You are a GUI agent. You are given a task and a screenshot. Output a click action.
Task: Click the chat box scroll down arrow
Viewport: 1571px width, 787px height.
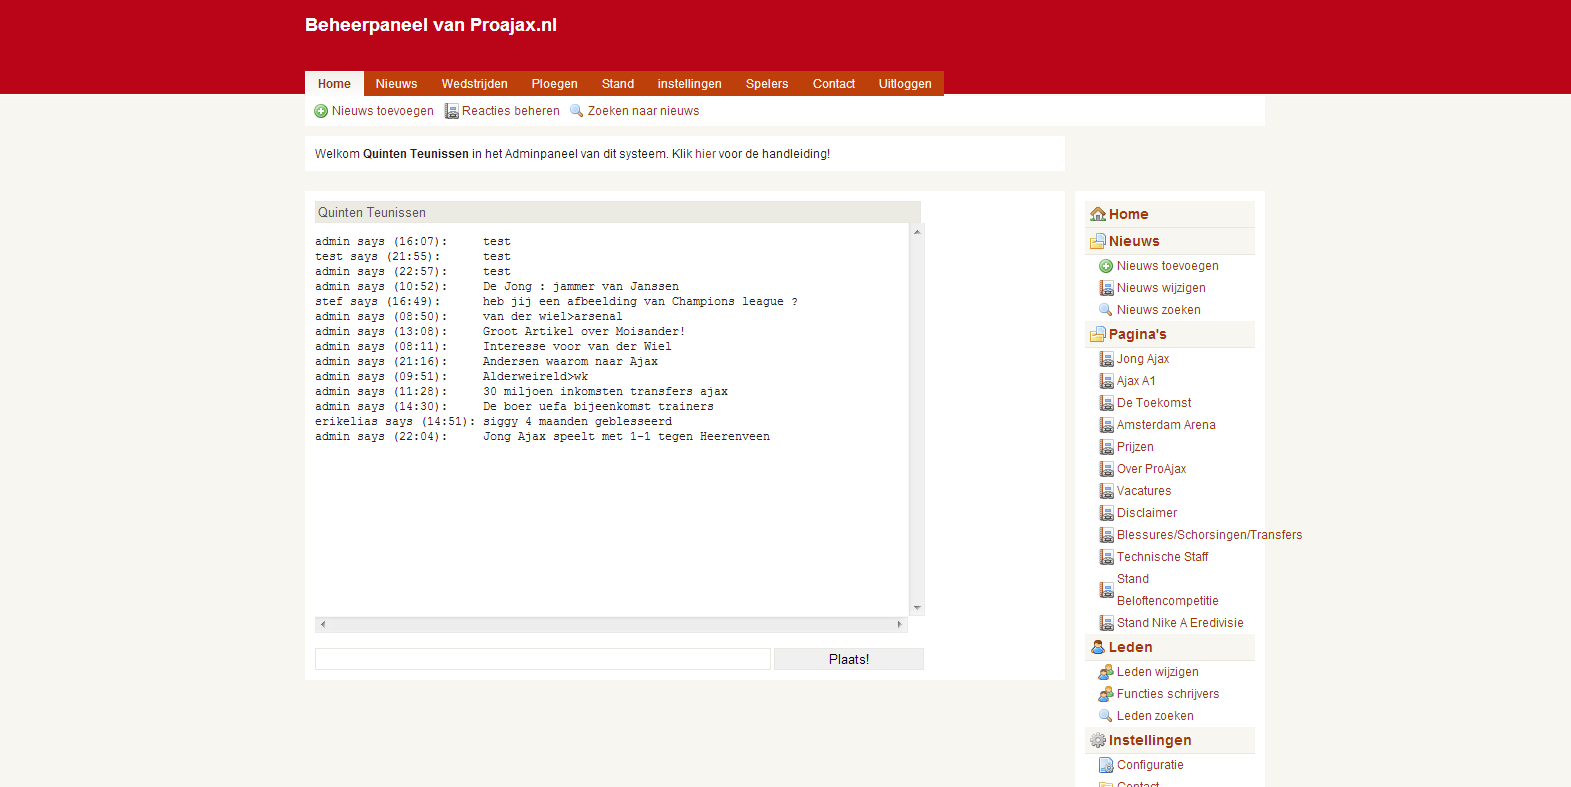917,608
